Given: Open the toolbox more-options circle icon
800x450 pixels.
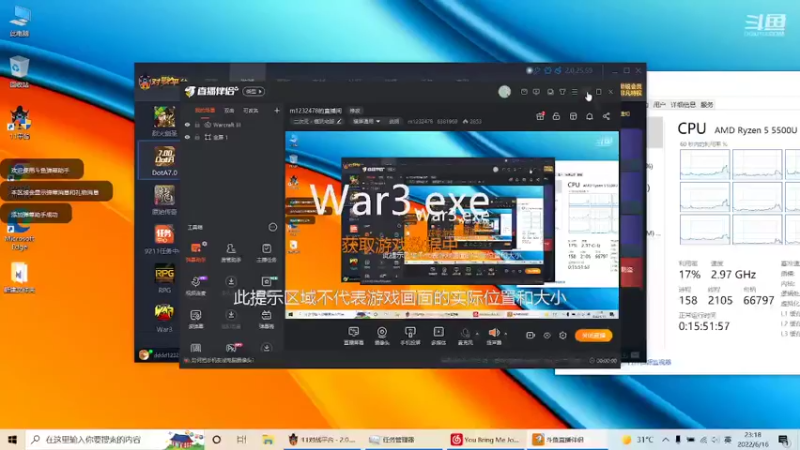Looking at the screenshot, I should click(x=272, y=227).
